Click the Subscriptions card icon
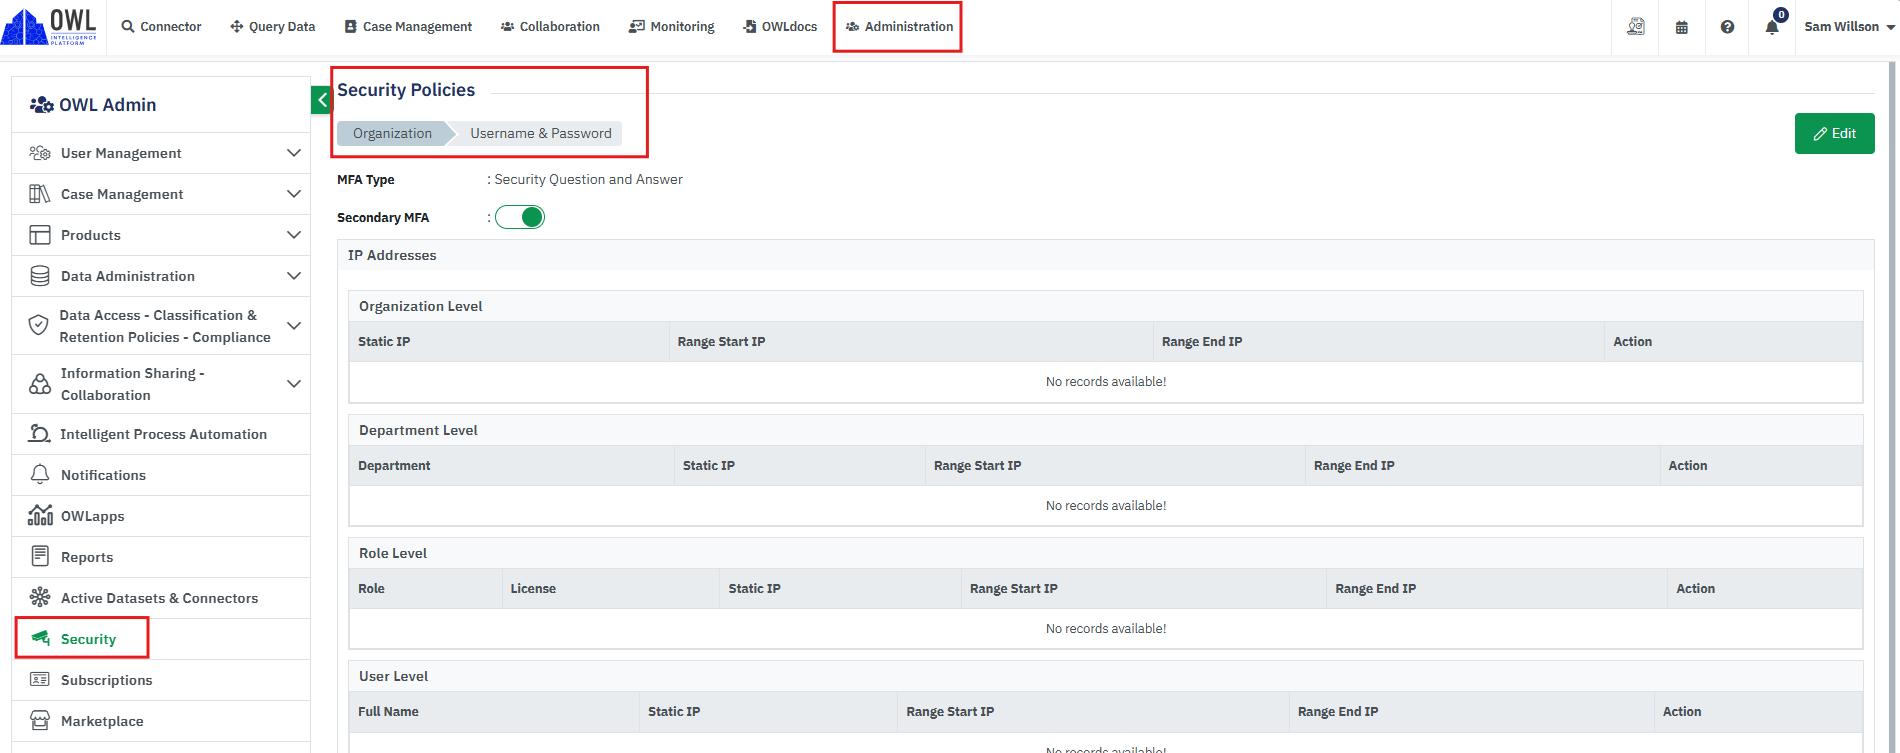 pos(40,679)
